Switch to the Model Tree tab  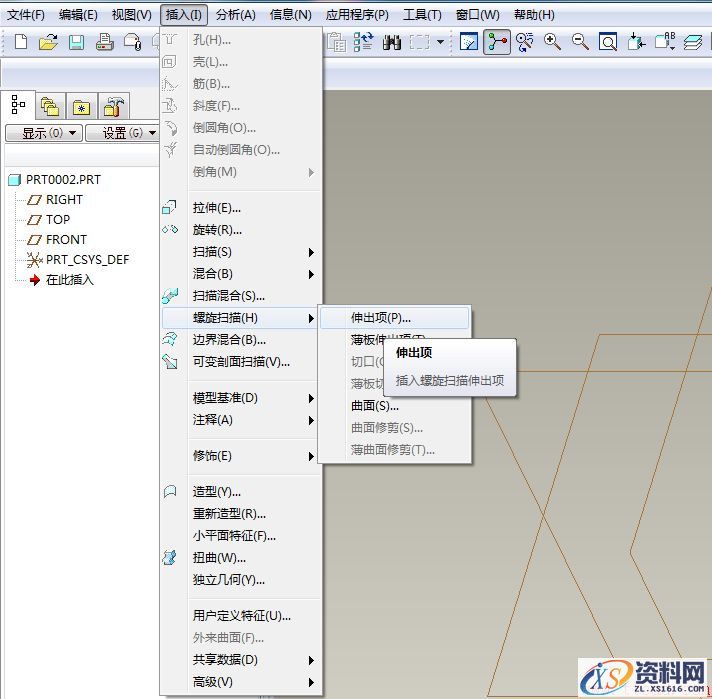click(x=18, y=105)
